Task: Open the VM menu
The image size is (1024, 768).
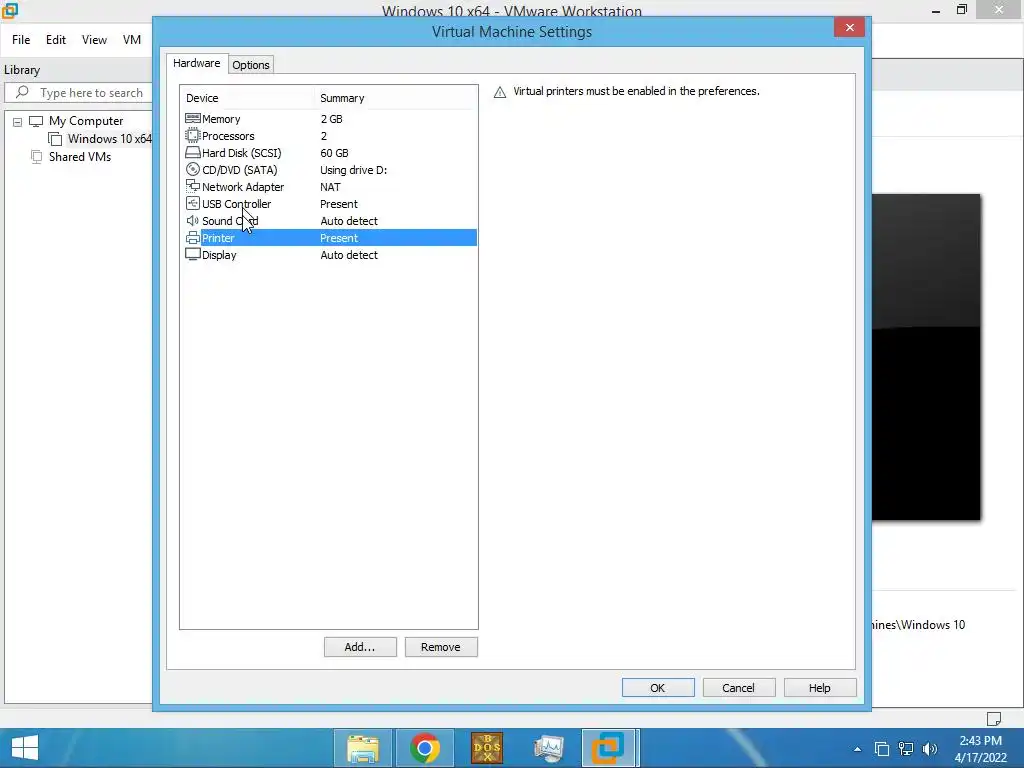Action: pos(131,40)
